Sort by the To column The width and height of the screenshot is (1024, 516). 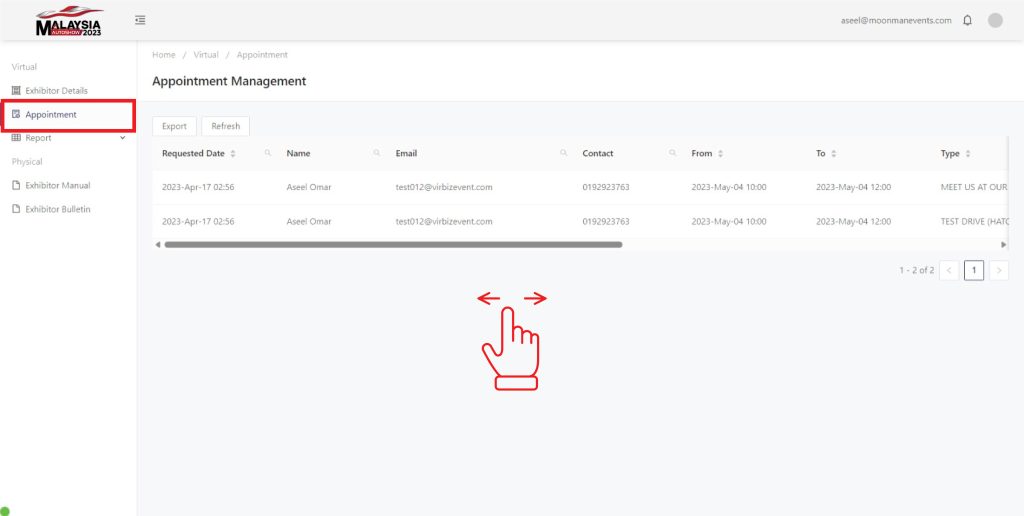tap(833, 154)
